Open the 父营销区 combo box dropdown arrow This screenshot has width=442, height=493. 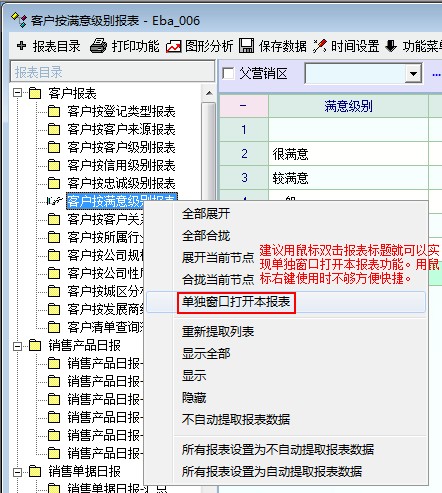[x=413, y=73]
